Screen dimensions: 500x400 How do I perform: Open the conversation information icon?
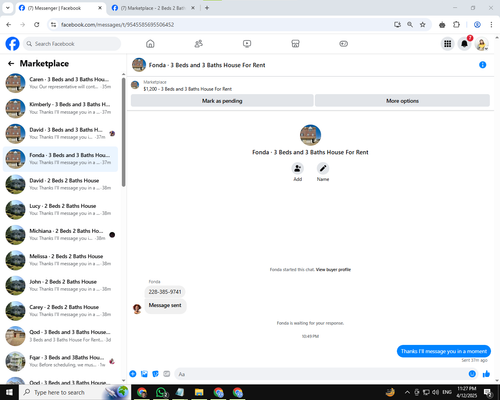tap(482, 65)
